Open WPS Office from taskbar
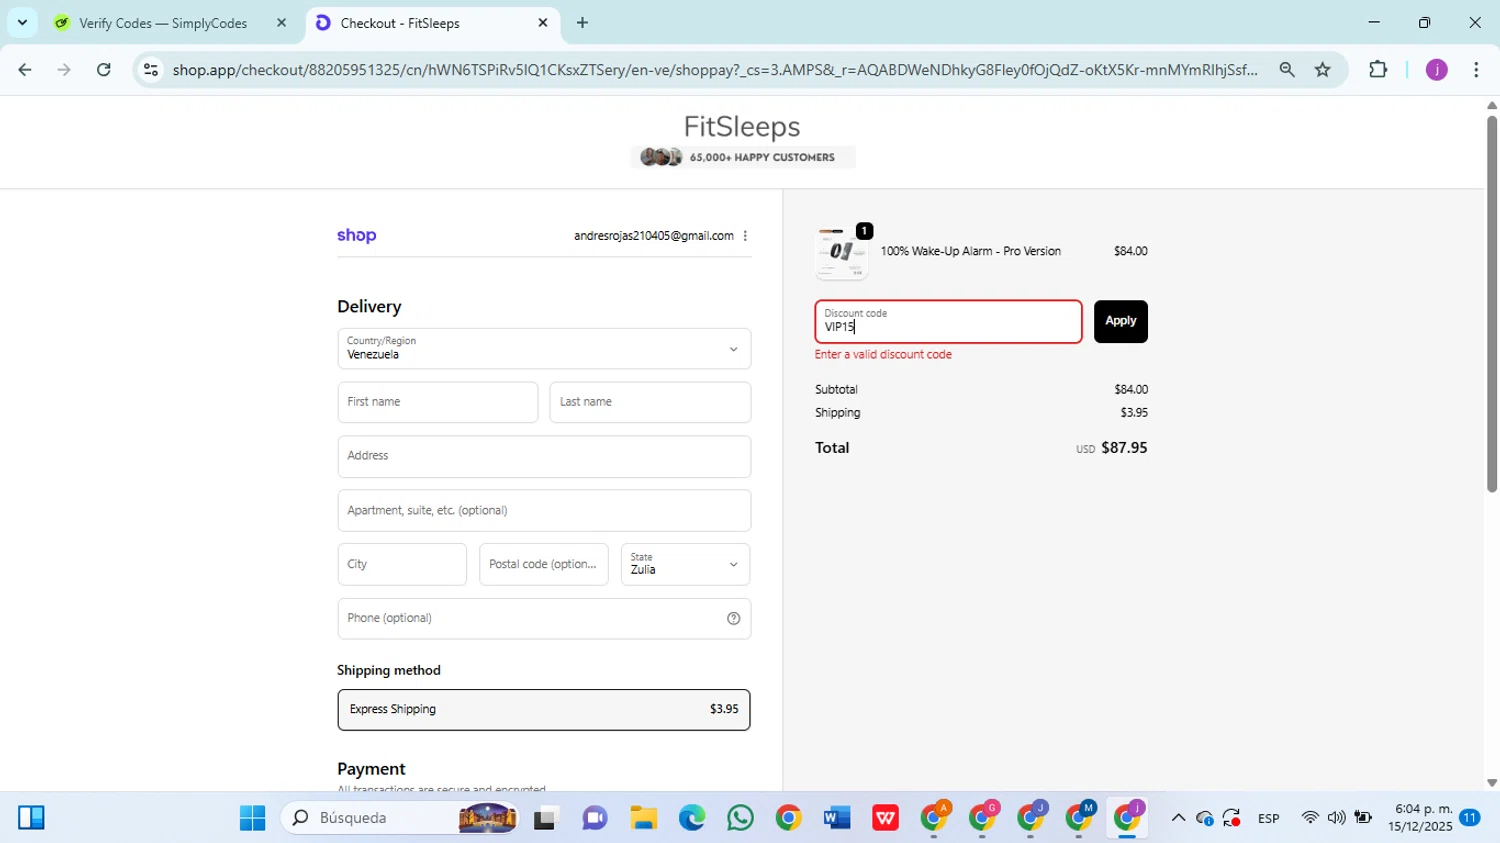 (x=885, y=818)
